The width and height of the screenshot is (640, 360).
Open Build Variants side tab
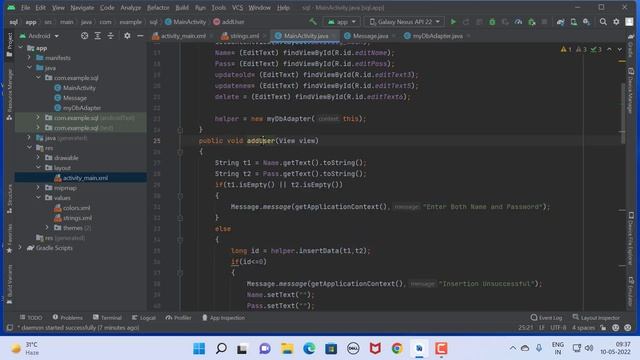9,284
